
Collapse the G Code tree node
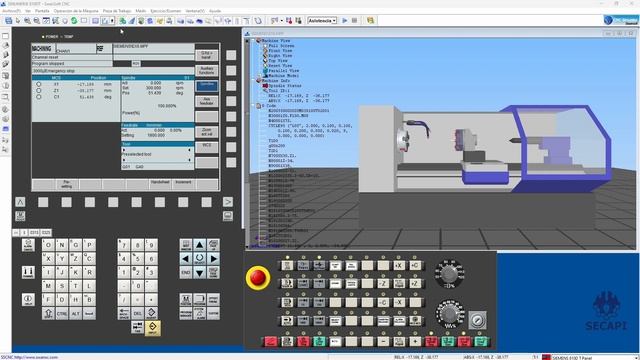point(253,106)
